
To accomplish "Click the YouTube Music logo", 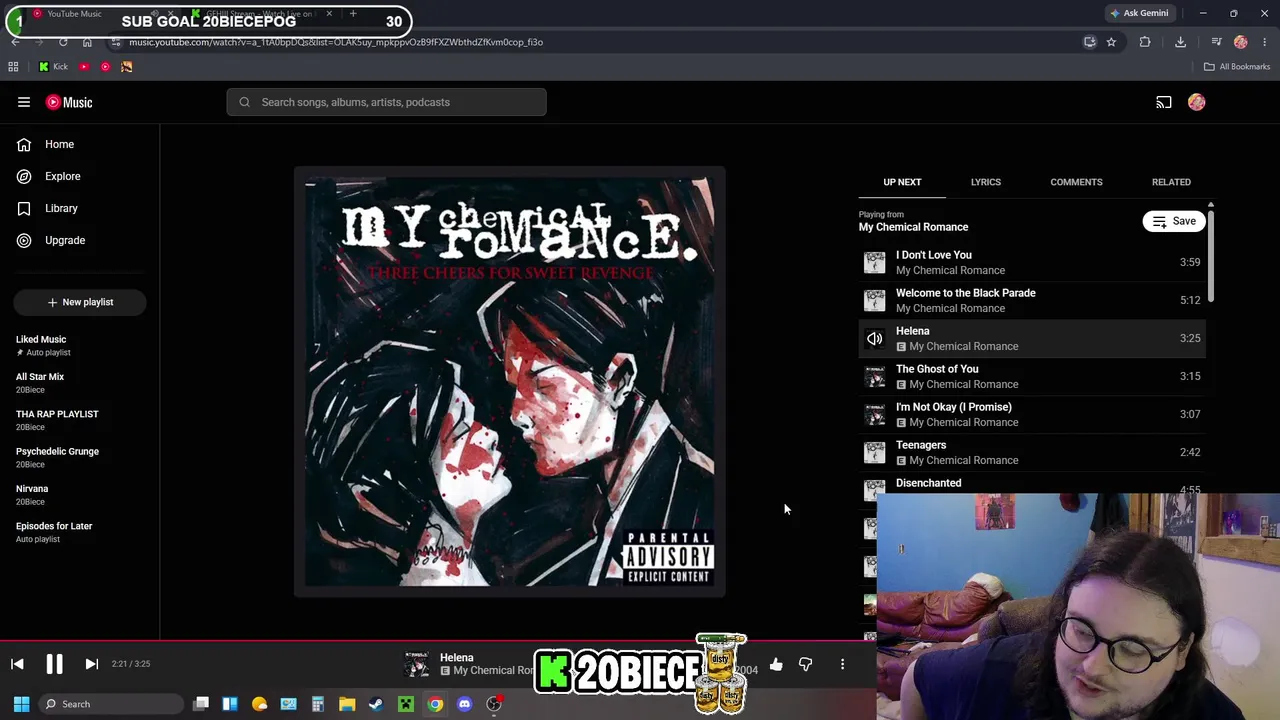I will click(69, 102).
